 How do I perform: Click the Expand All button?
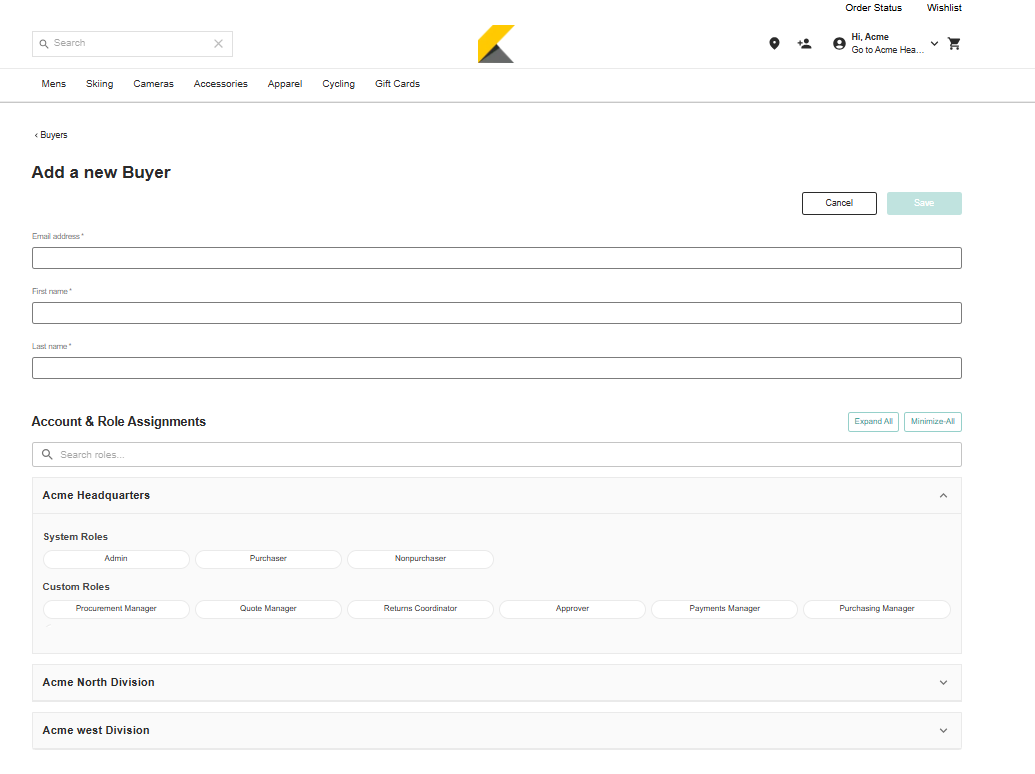point(873,422)
